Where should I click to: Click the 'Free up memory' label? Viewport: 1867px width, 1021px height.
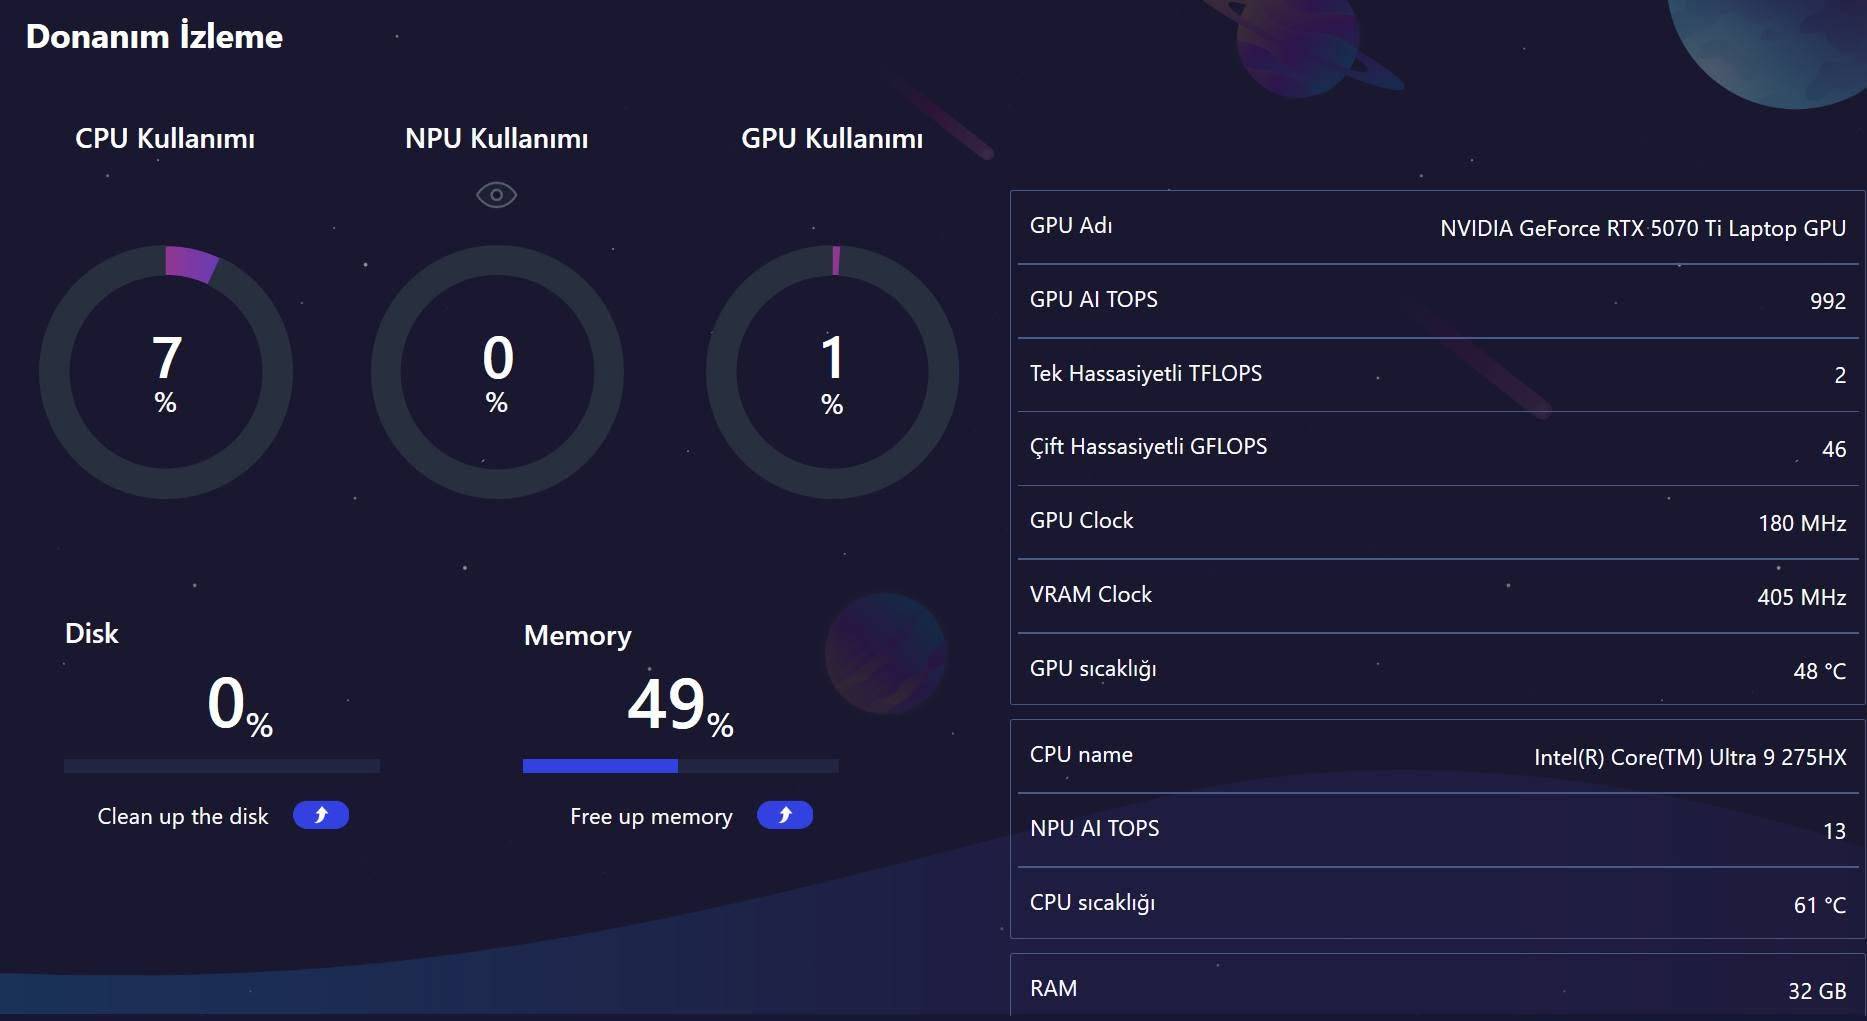[651, 816]
